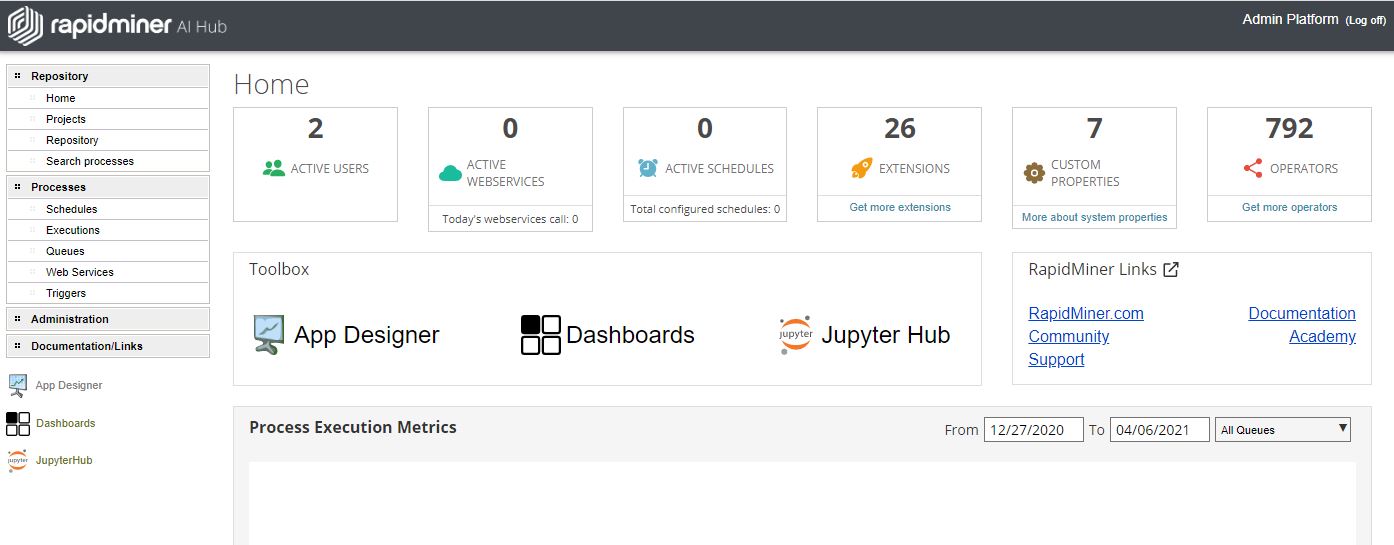Click the App Designer label in Toolbox
The width and height of the screenshot is (1394, 545).
coord(367,335)
